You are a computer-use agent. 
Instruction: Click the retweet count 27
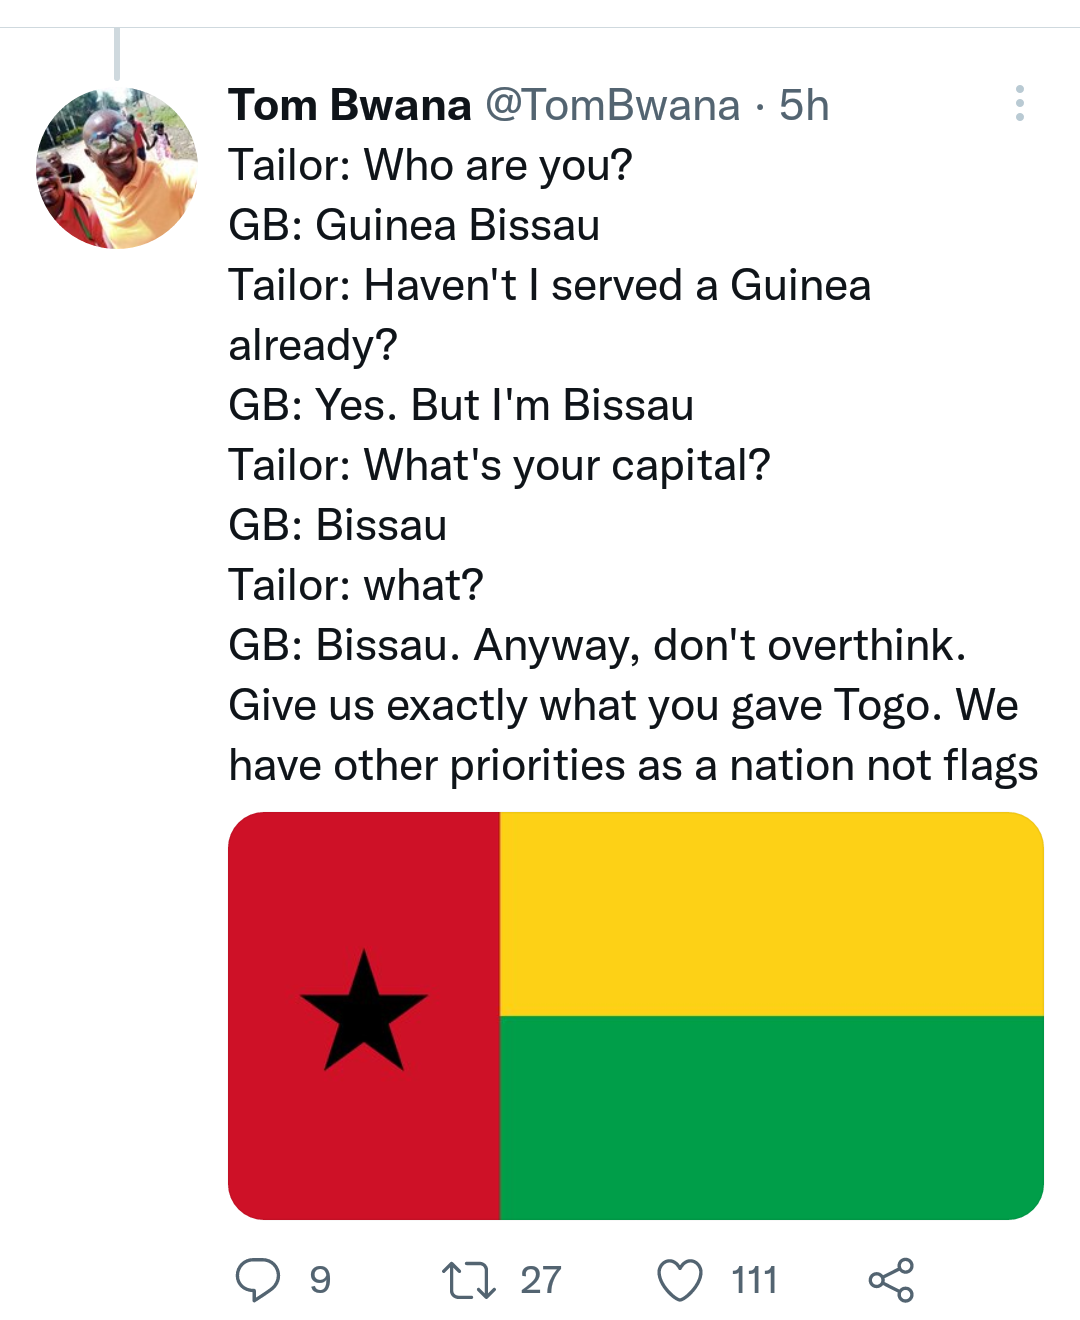541,1280
